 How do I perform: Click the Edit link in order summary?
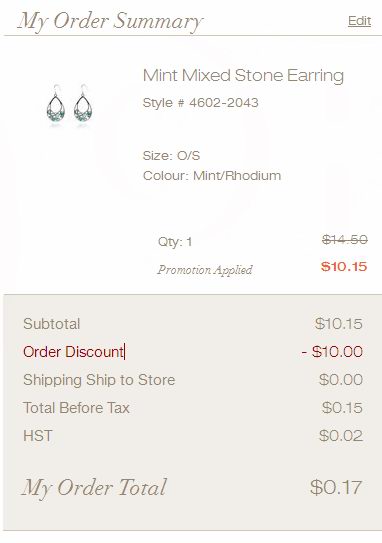coord(359,21)
